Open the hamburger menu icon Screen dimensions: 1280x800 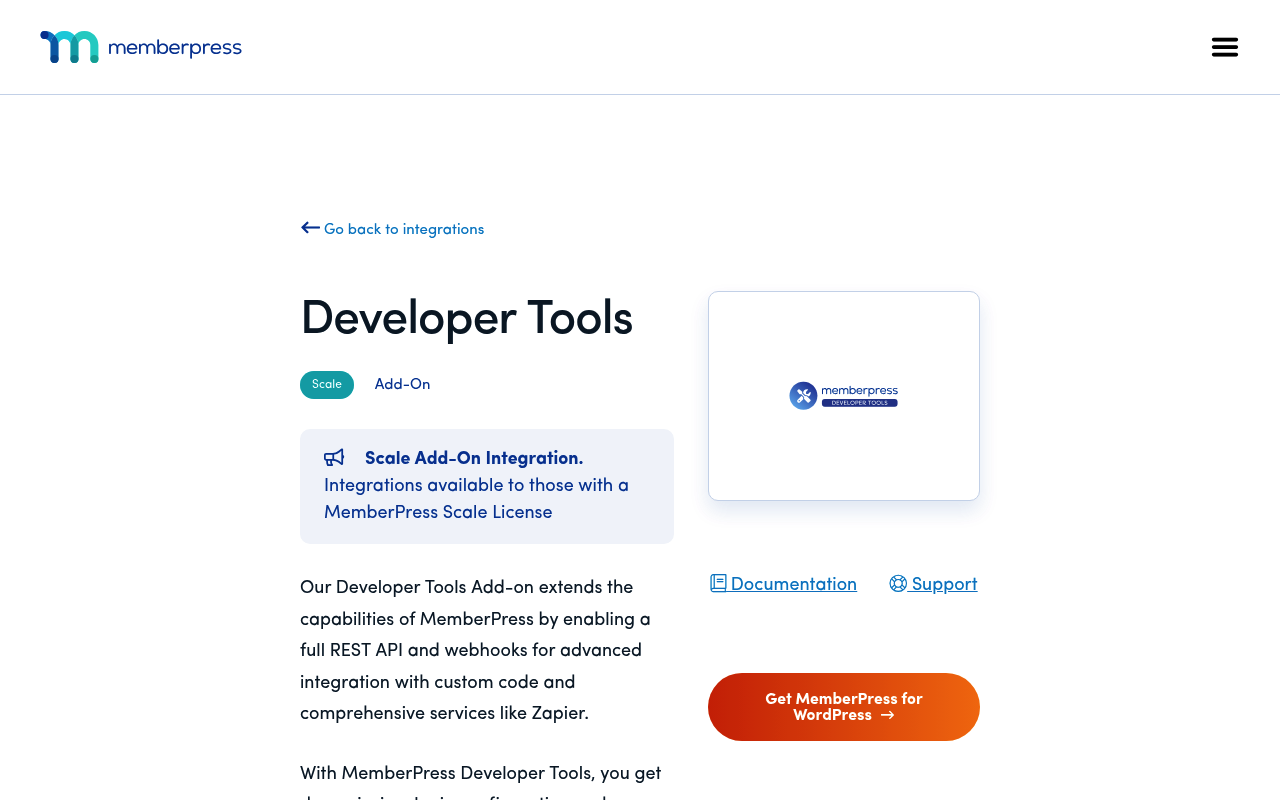click(x=1225, y=47)
